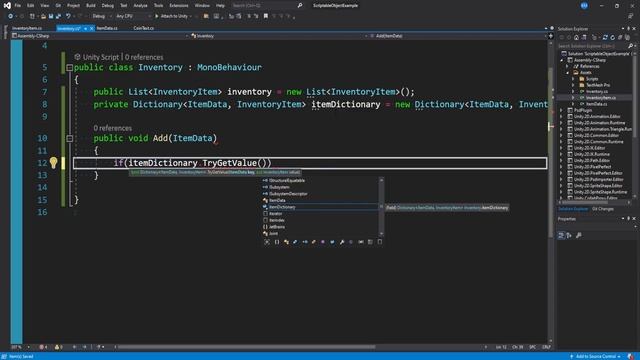The width and height of the screenshot is (640, 360).
Task: Switch to the ItemData.cs tab
Action: [x=107, y=28]
